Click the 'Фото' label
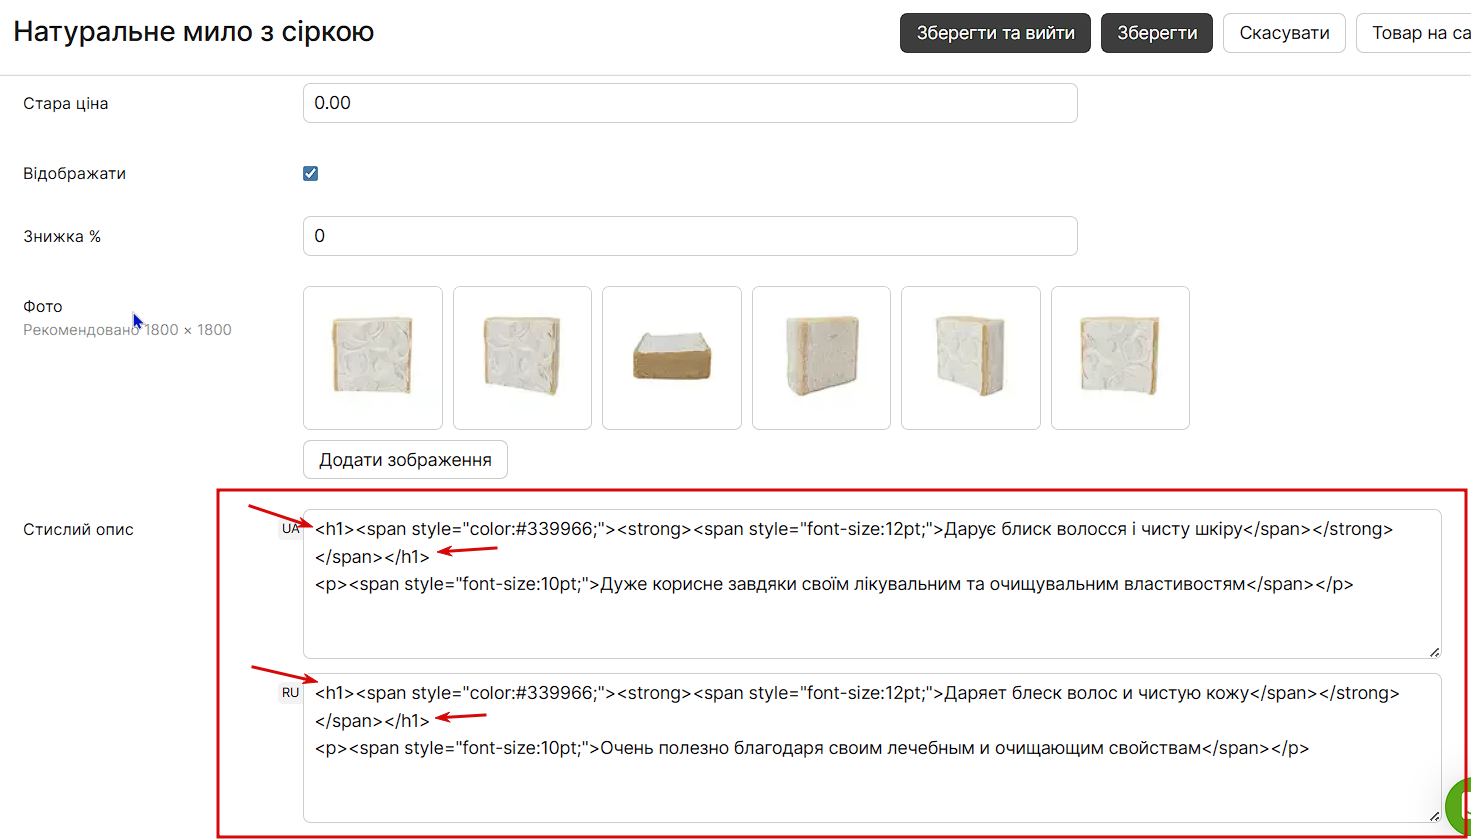1471x839 pixels. (x=43, y=307)
